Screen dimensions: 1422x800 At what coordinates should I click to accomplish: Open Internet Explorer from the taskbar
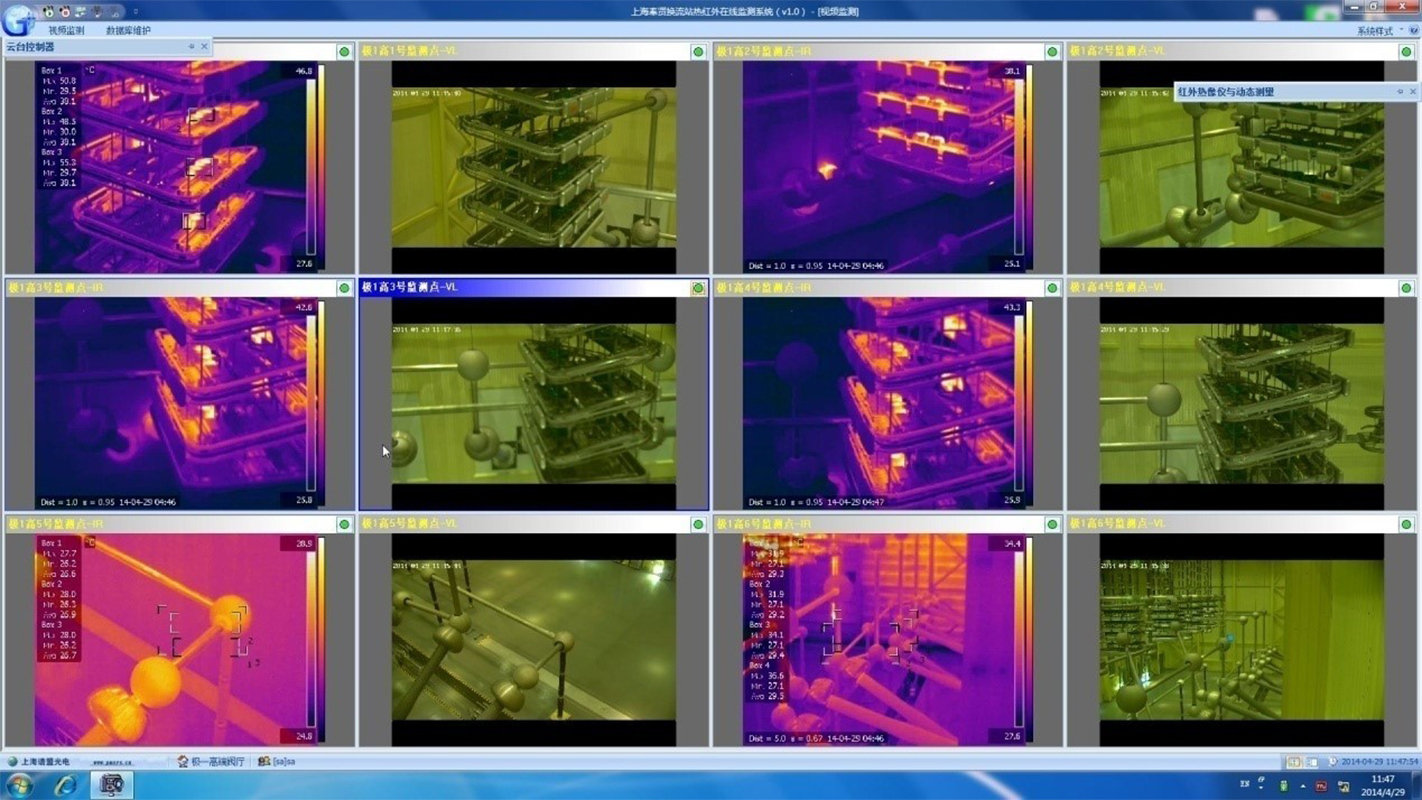tap(66, 785)
